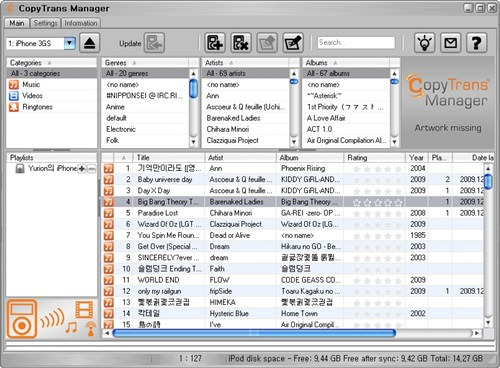Click the eject iPhone button
The width and height of the screenshot is (500, 368).
pos(90,43)
